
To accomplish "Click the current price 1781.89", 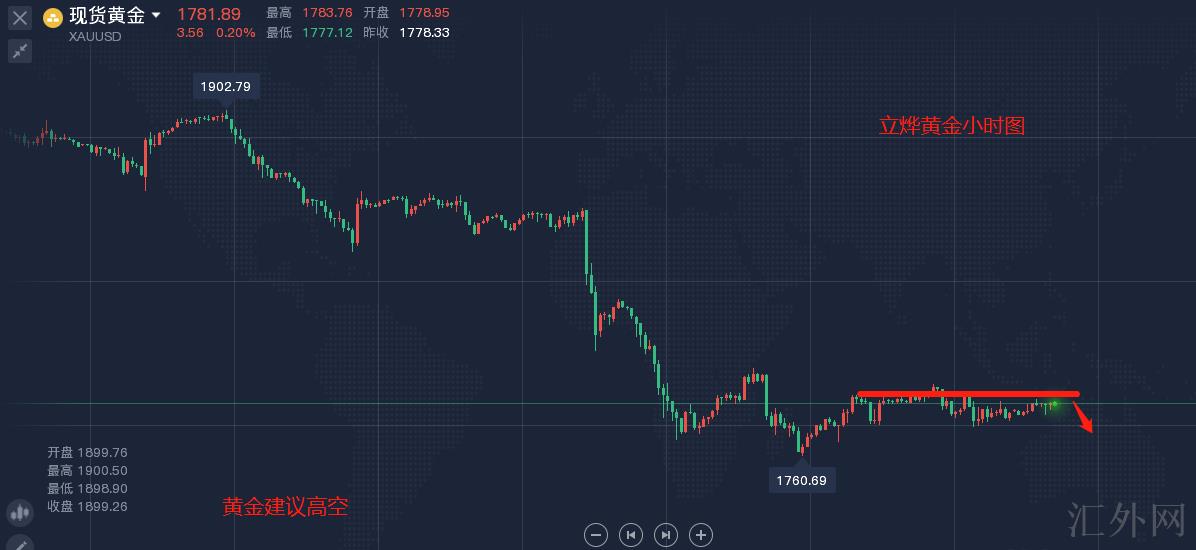I will (x=208, y=14).
